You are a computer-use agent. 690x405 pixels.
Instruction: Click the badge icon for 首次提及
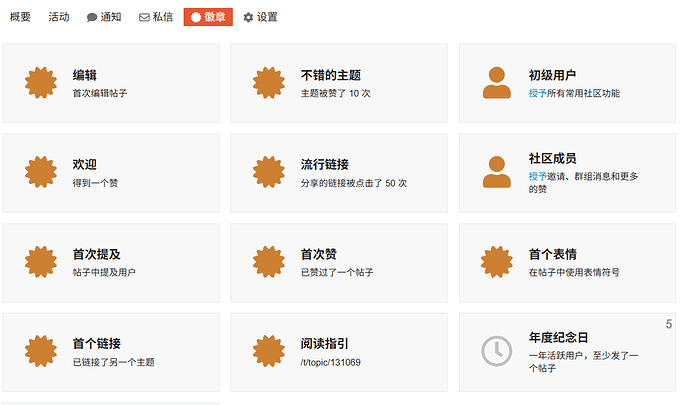click(x=41, y=262)
